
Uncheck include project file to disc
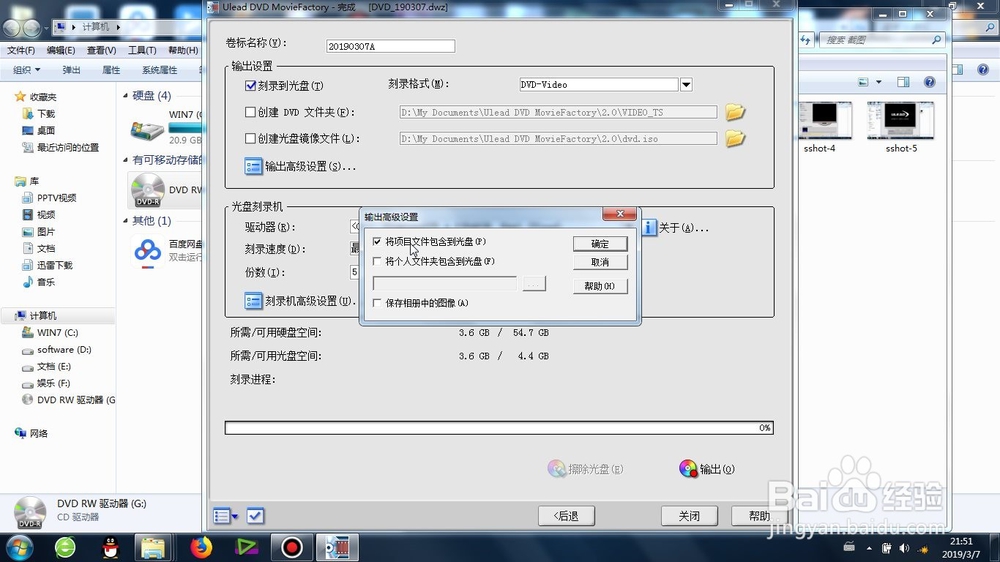pyautogui.click(x=377, y=241)
